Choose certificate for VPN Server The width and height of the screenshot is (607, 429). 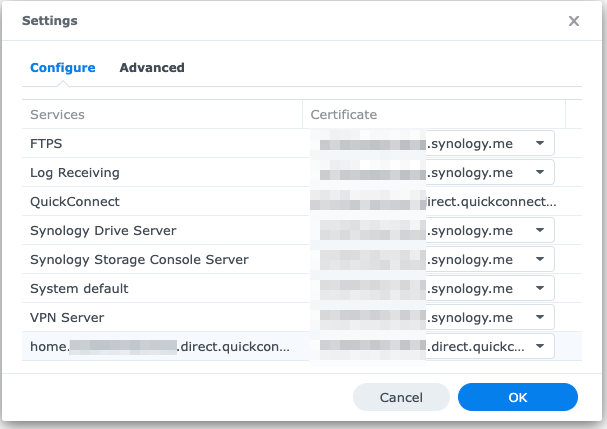(x=540, y=317)
